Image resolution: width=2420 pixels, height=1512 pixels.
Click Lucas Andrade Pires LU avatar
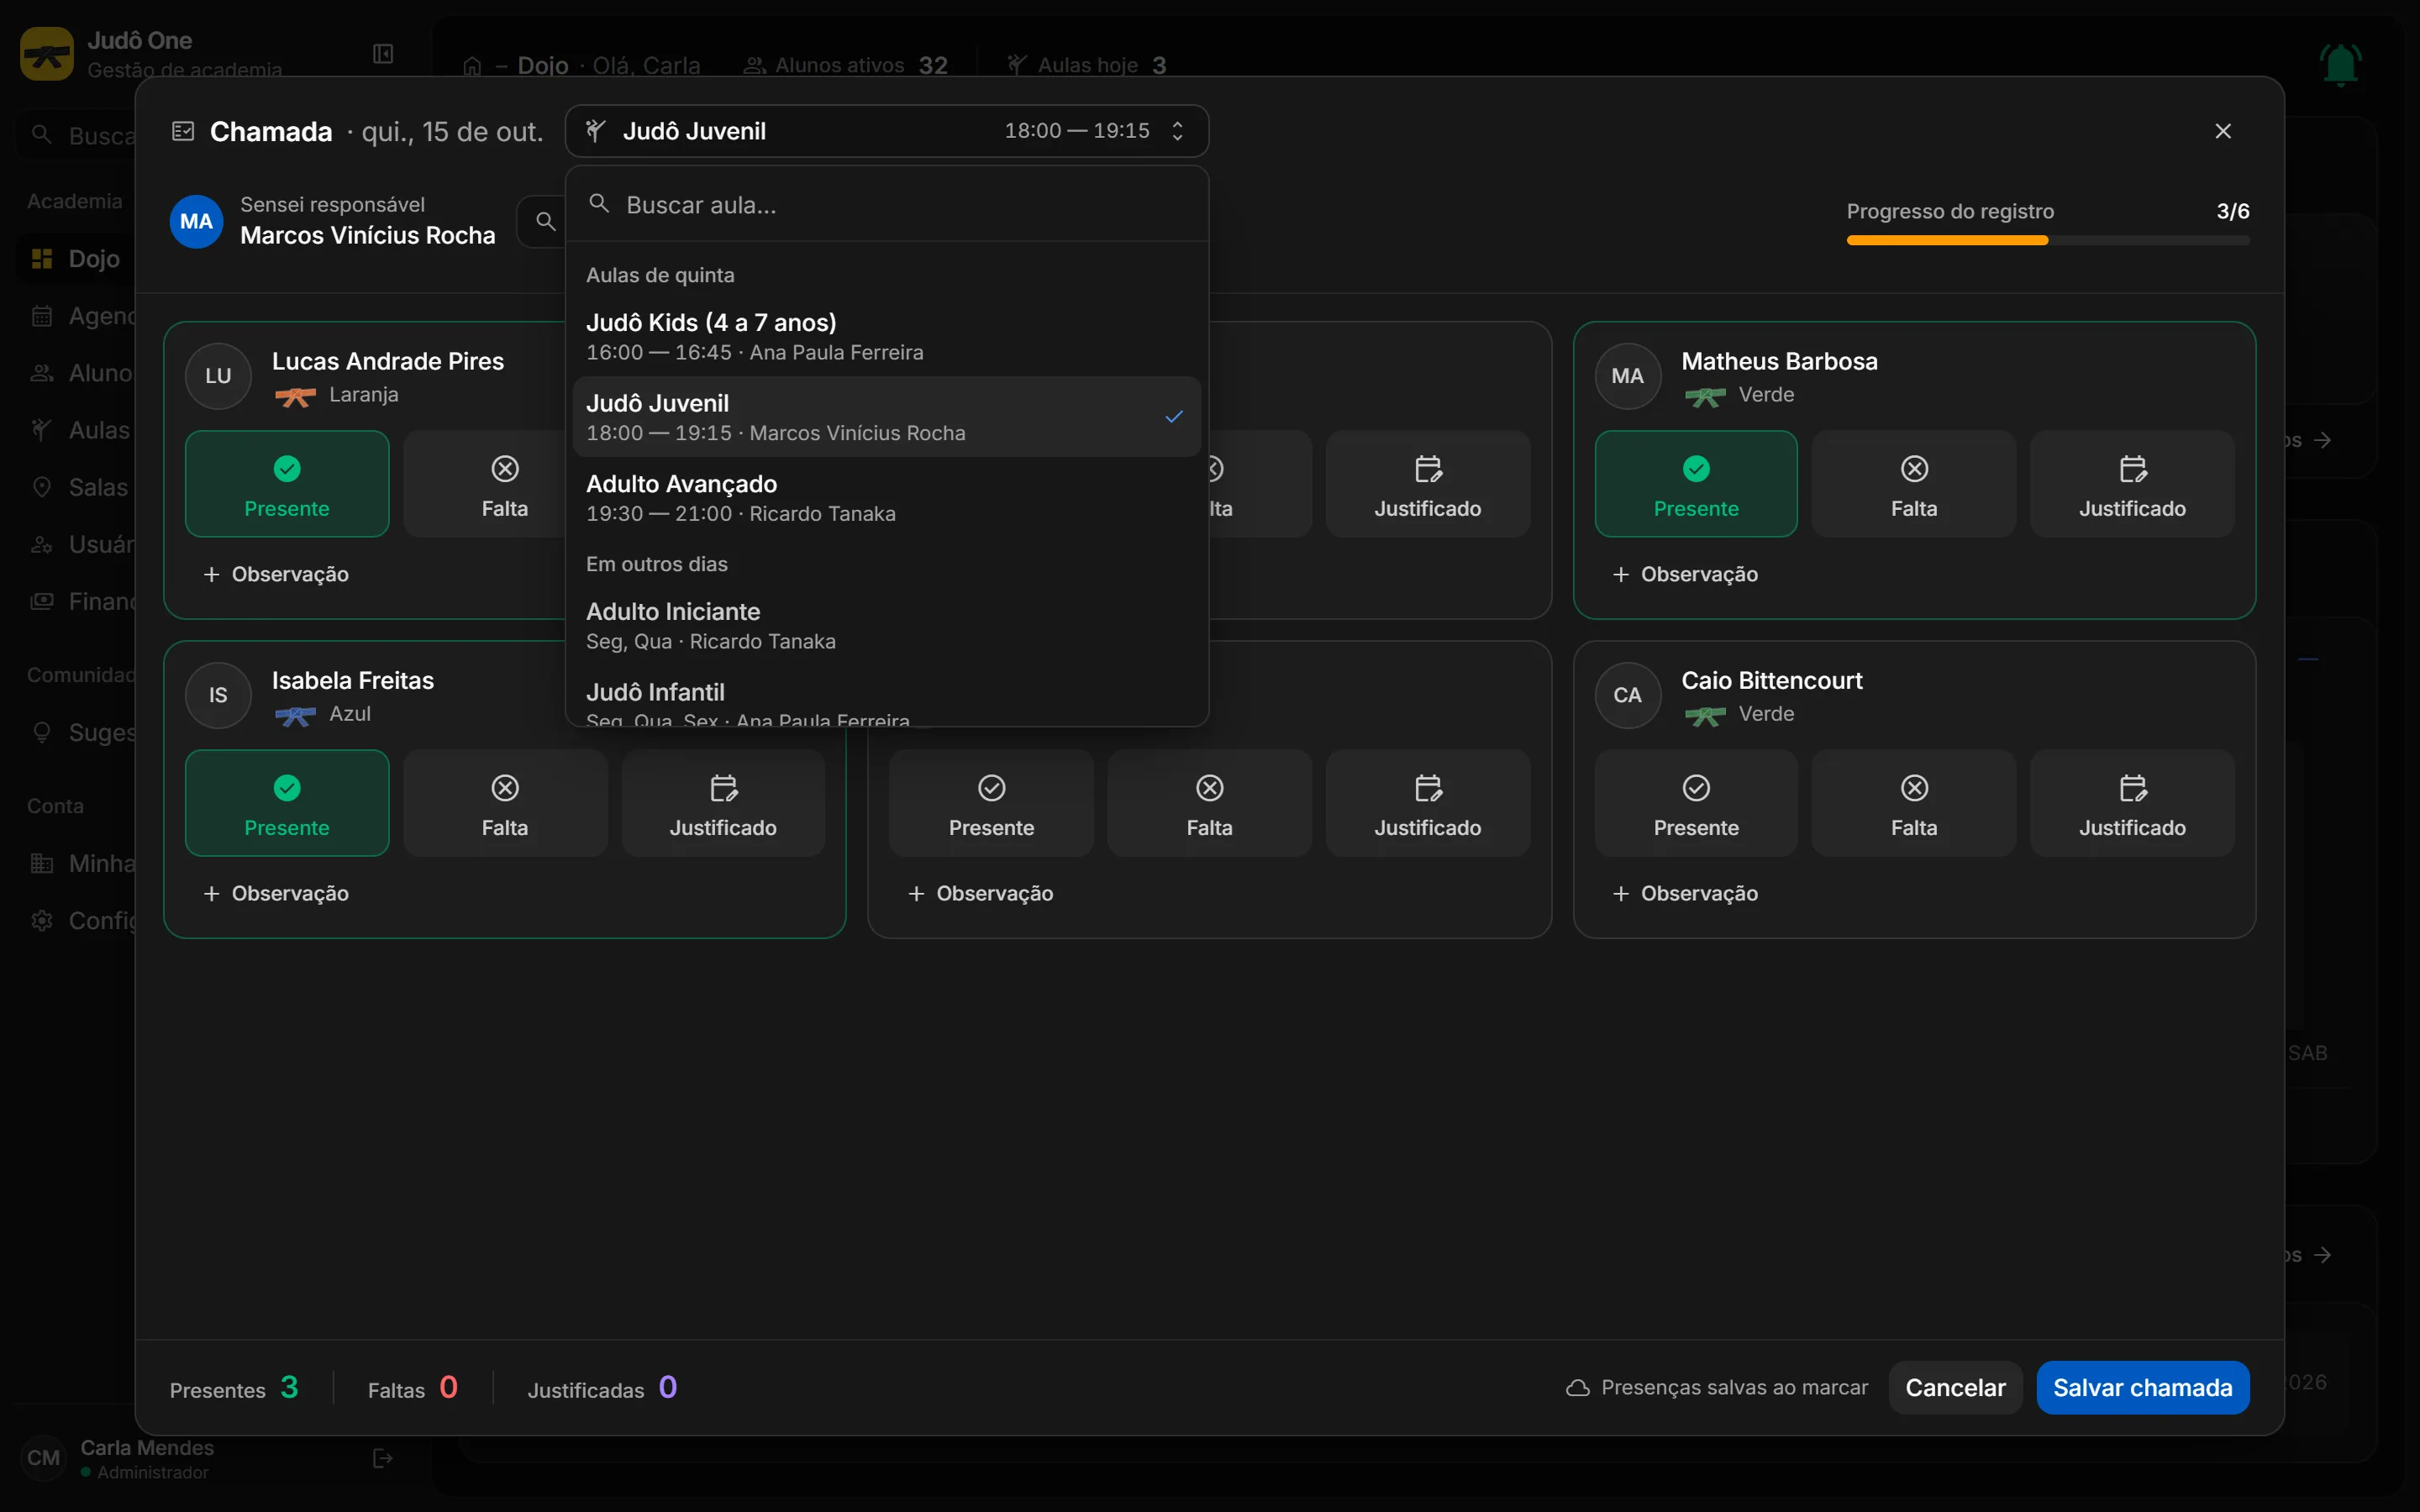tap(218, 376)
